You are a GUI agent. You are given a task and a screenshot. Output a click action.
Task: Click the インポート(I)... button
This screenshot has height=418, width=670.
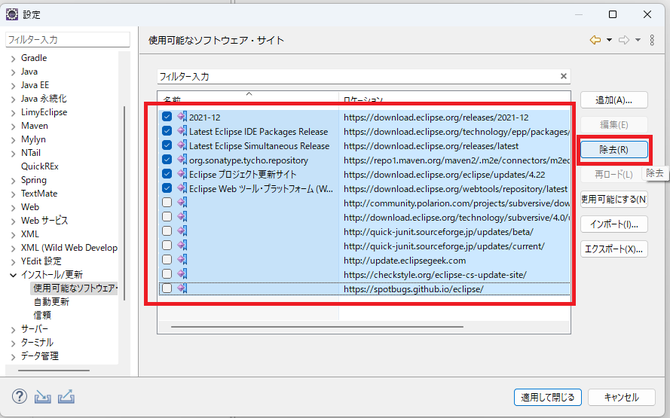pyautogui.click(x=614, y=224)
